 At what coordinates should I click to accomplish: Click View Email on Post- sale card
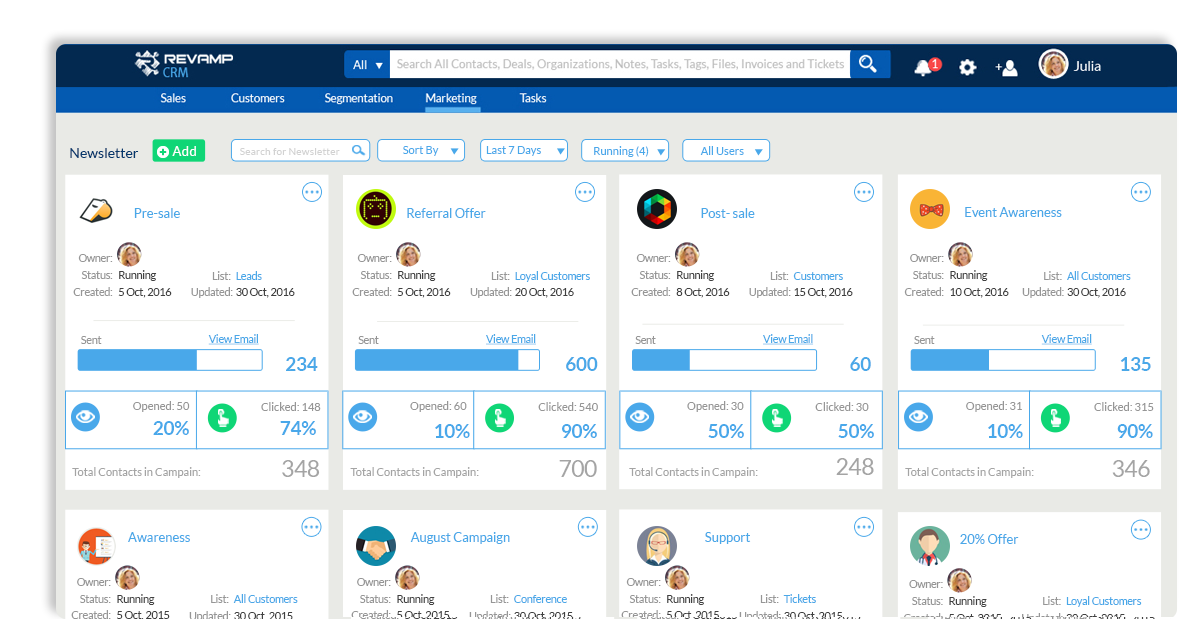[788, 339]
